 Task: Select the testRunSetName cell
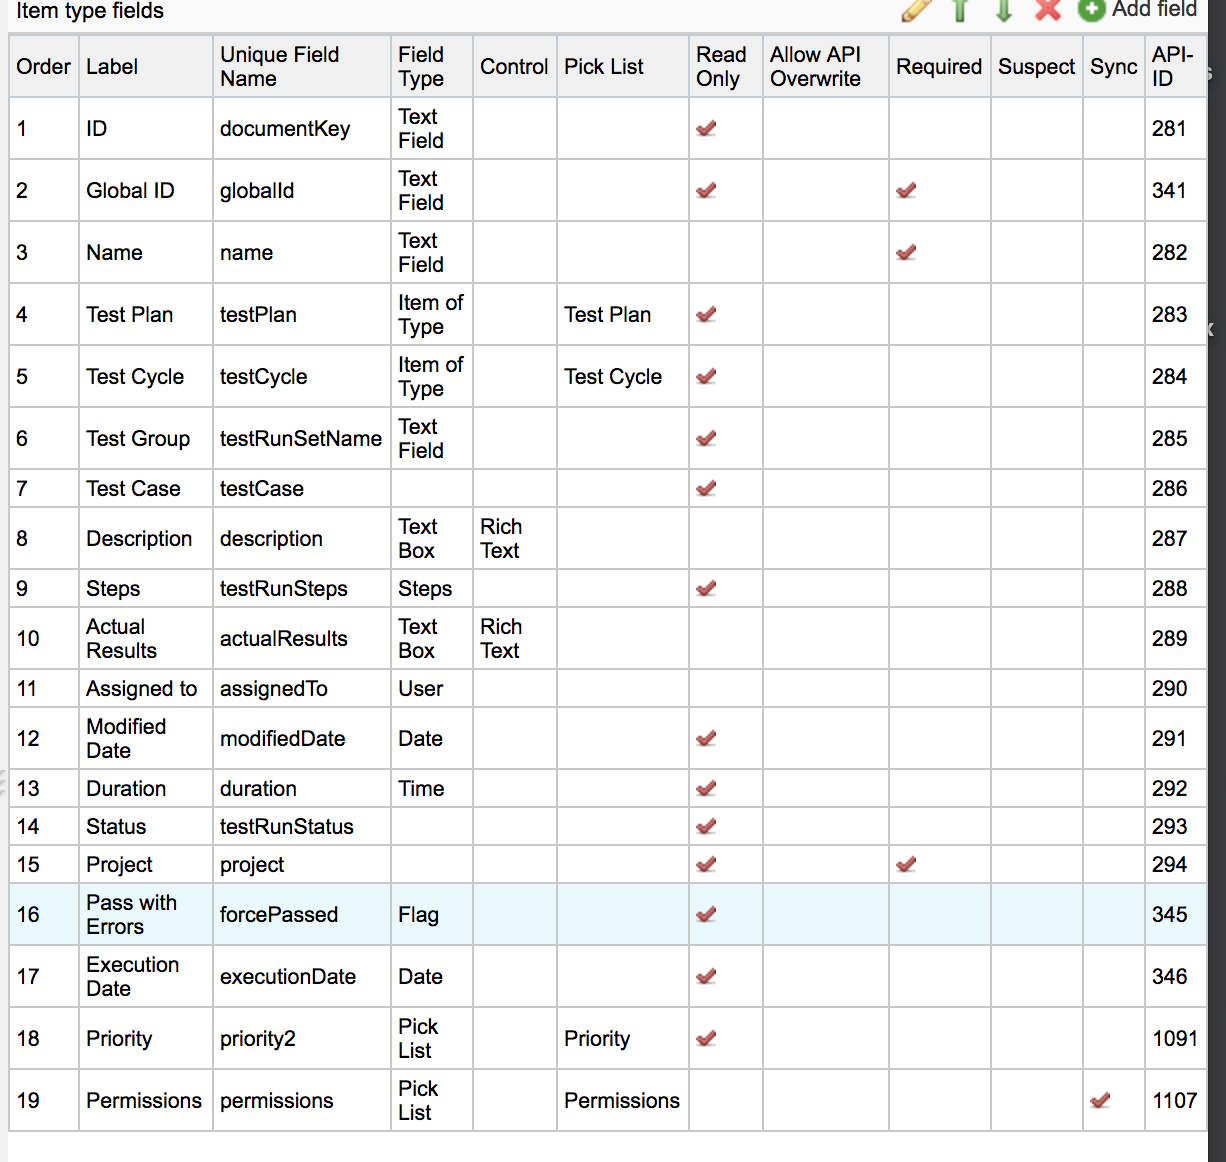tap(301, 439)
